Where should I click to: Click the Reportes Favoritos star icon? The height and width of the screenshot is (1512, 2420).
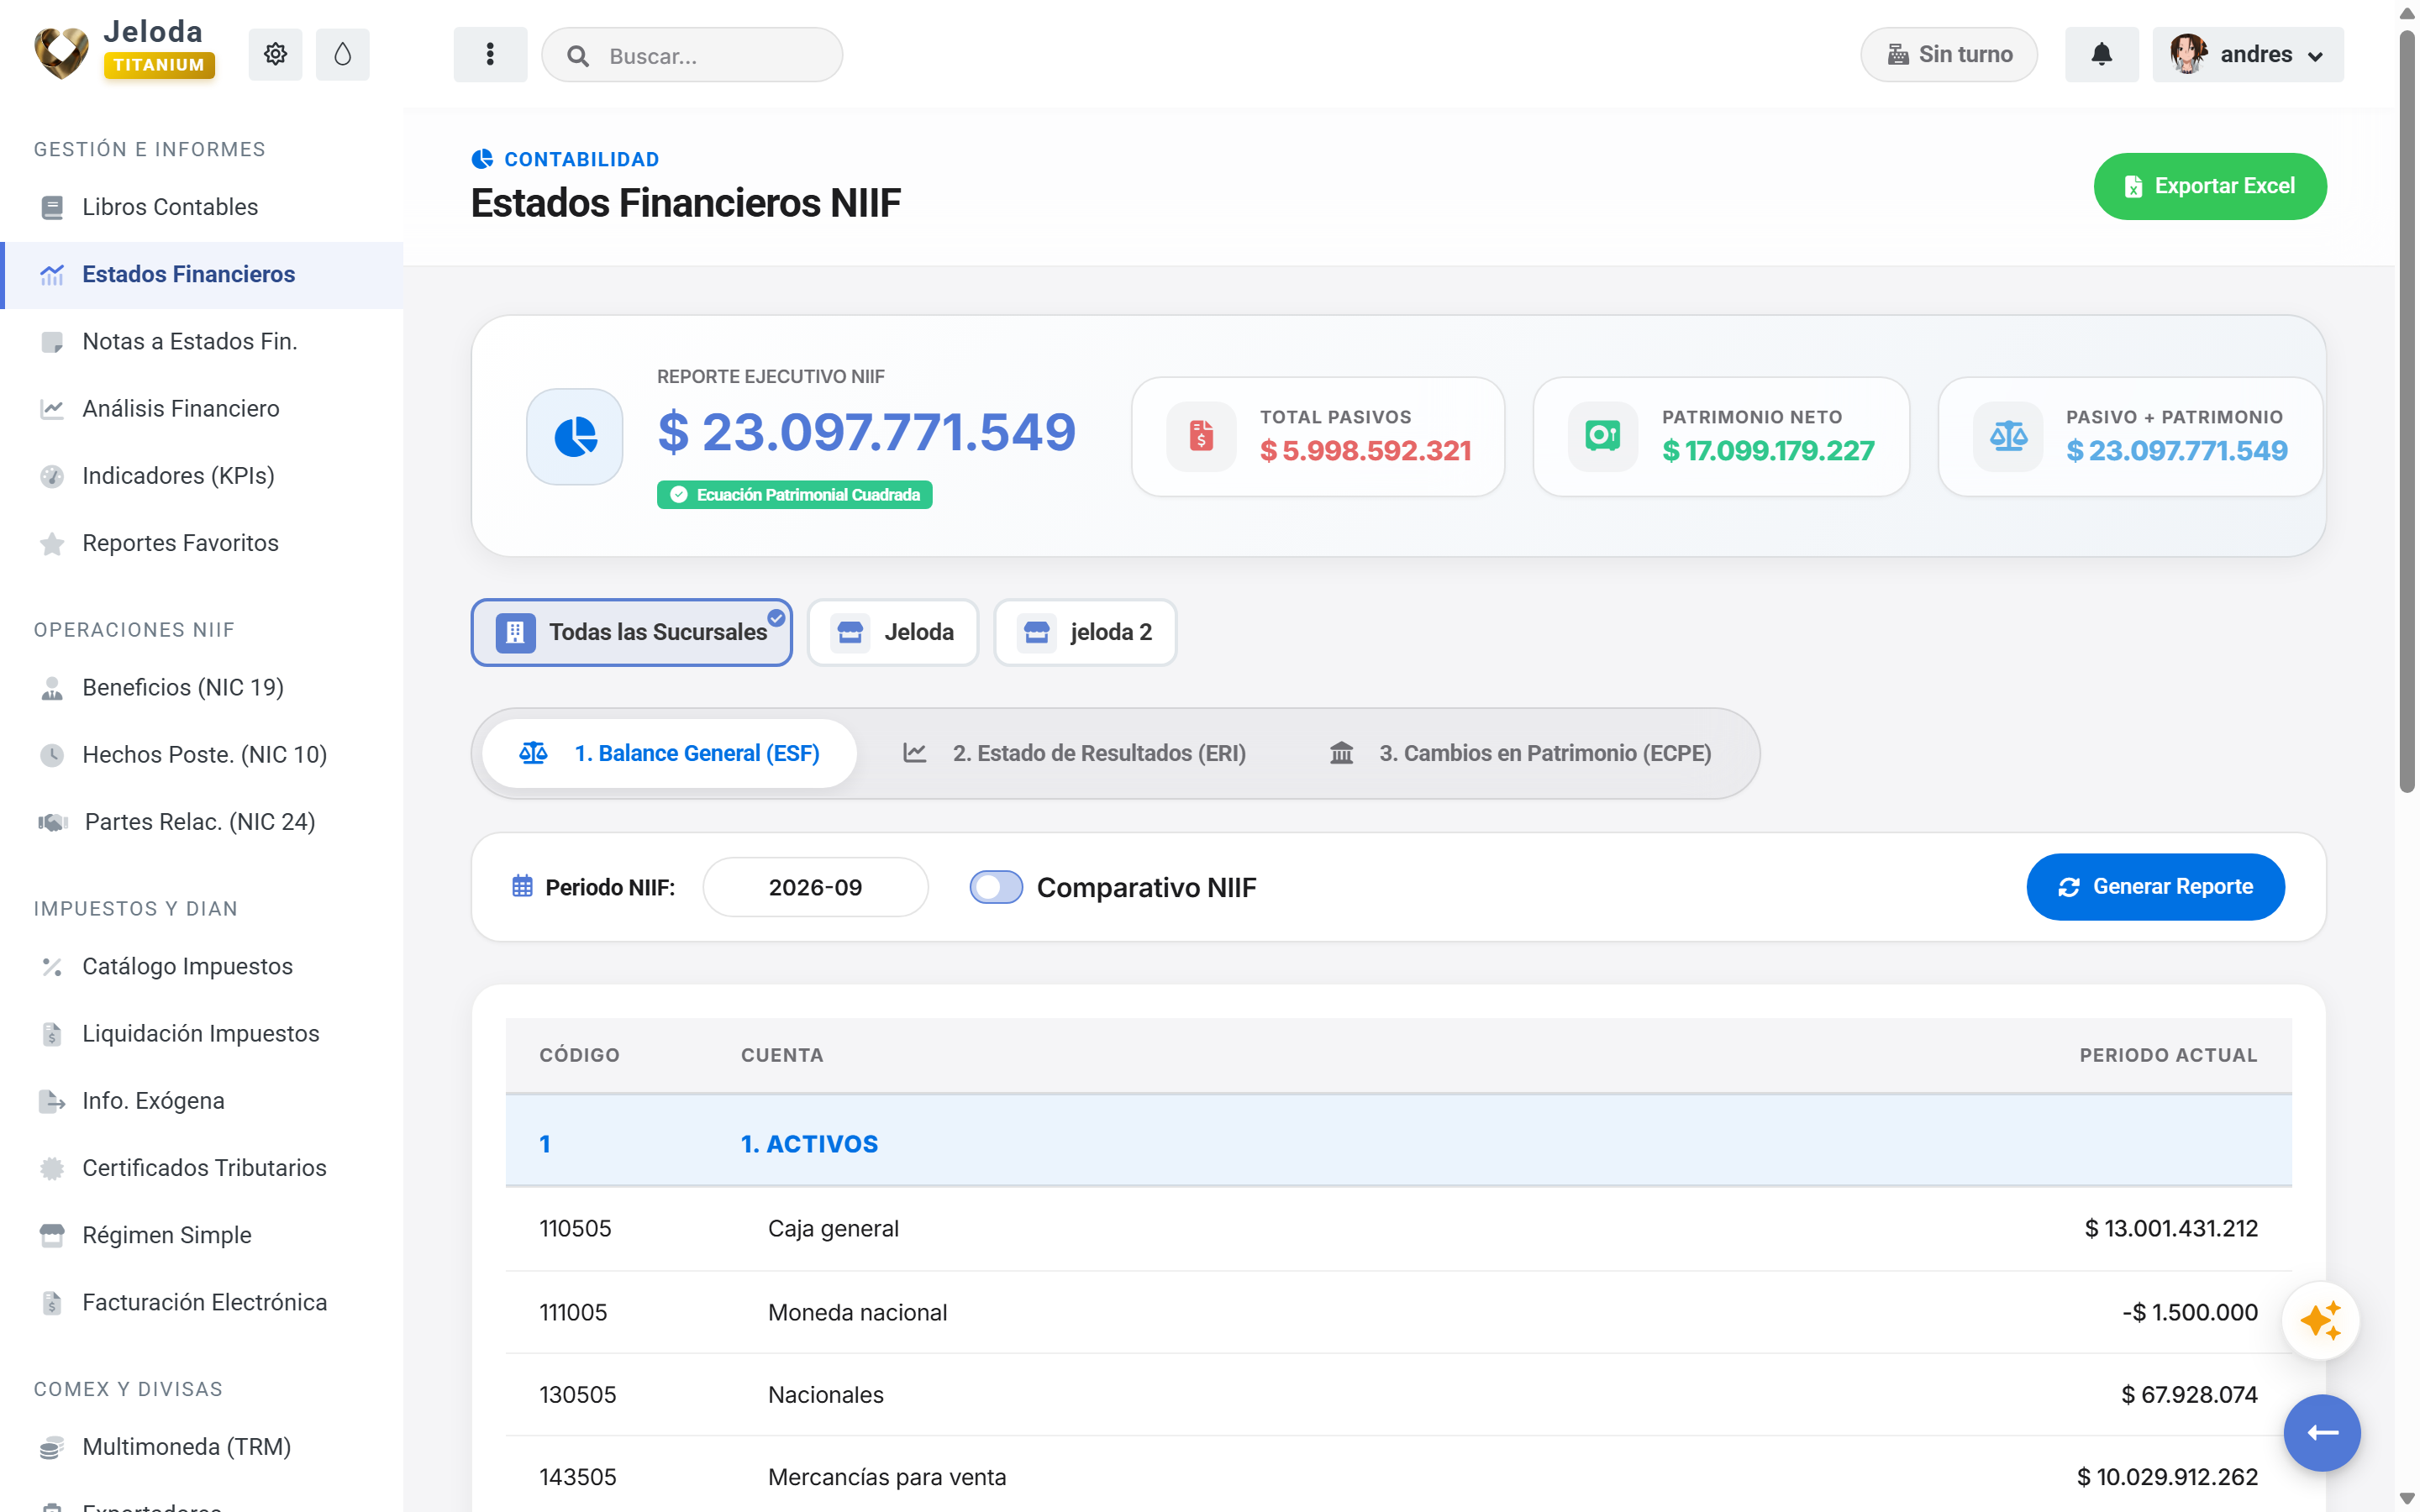pos(52,543)
